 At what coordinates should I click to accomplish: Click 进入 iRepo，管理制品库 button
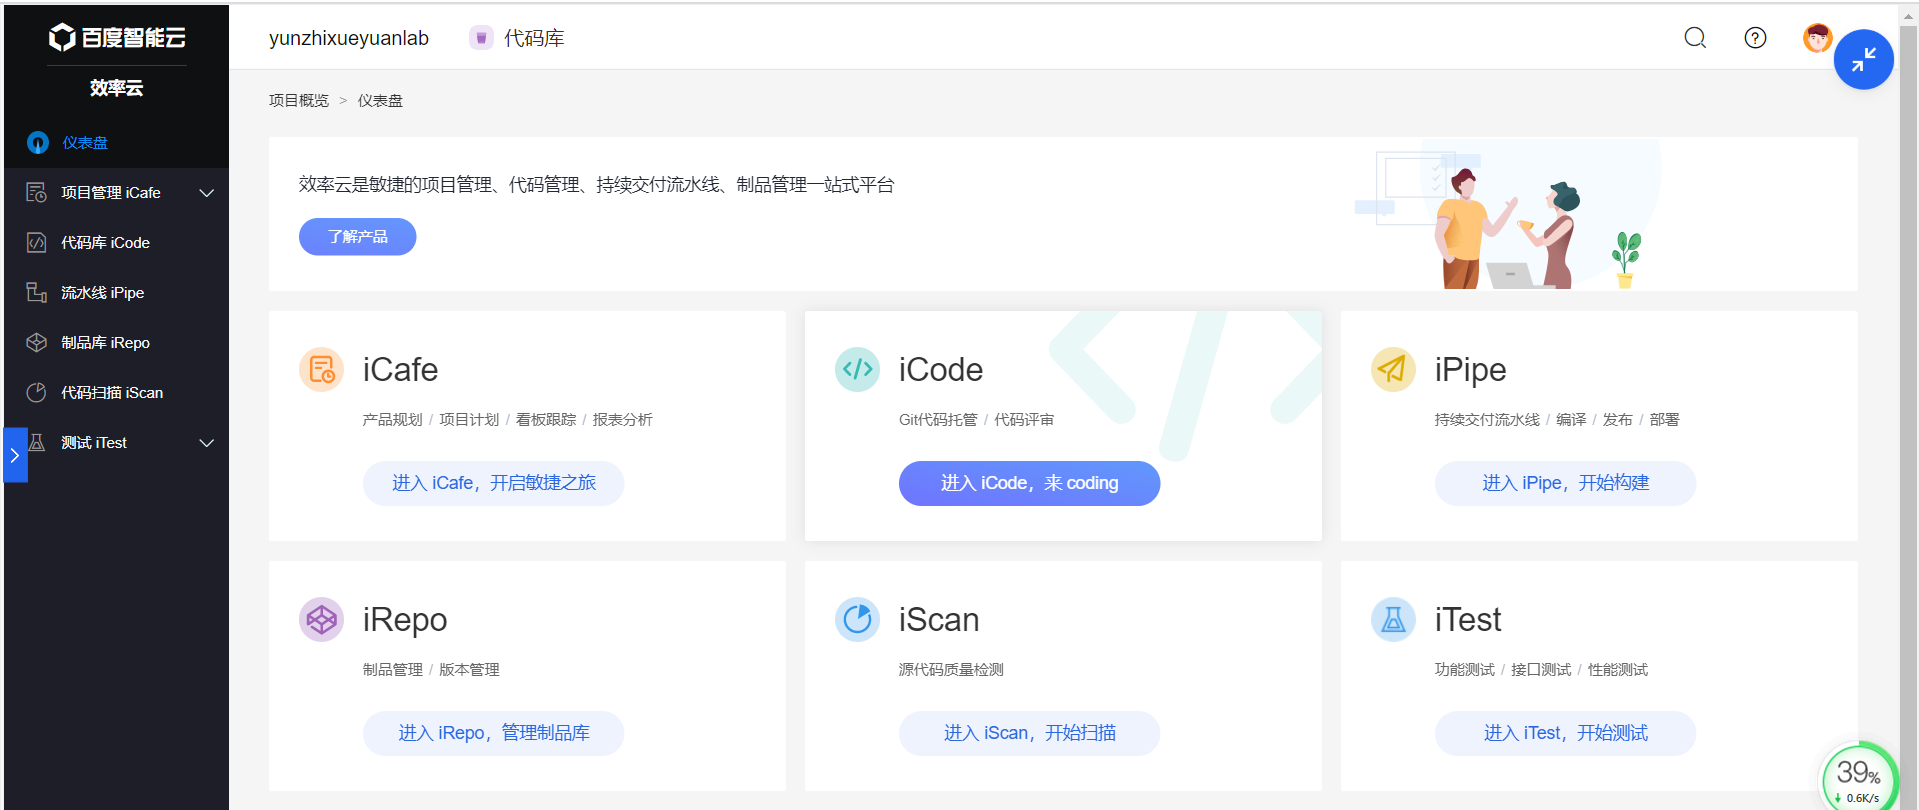click(493, 733)
